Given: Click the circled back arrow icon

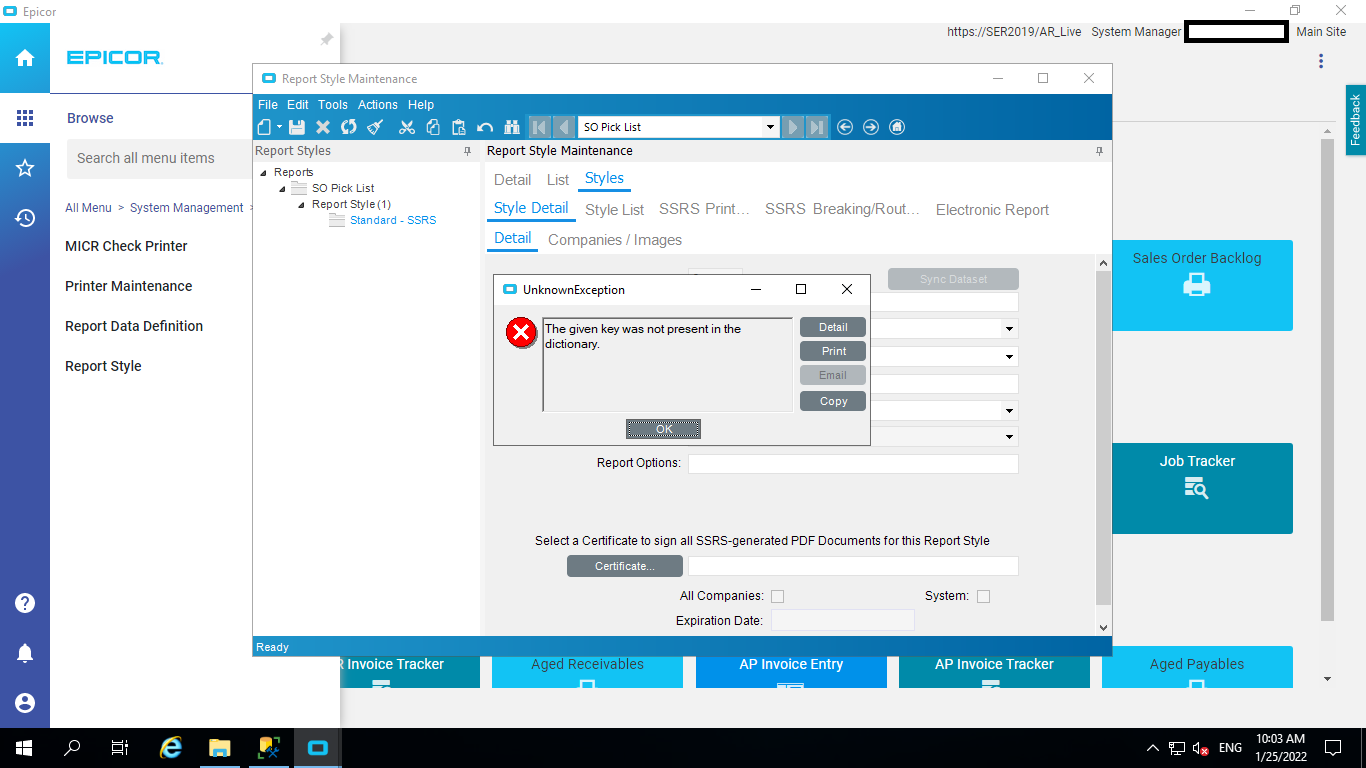Looking at the screenshot, I should [845, 127].
